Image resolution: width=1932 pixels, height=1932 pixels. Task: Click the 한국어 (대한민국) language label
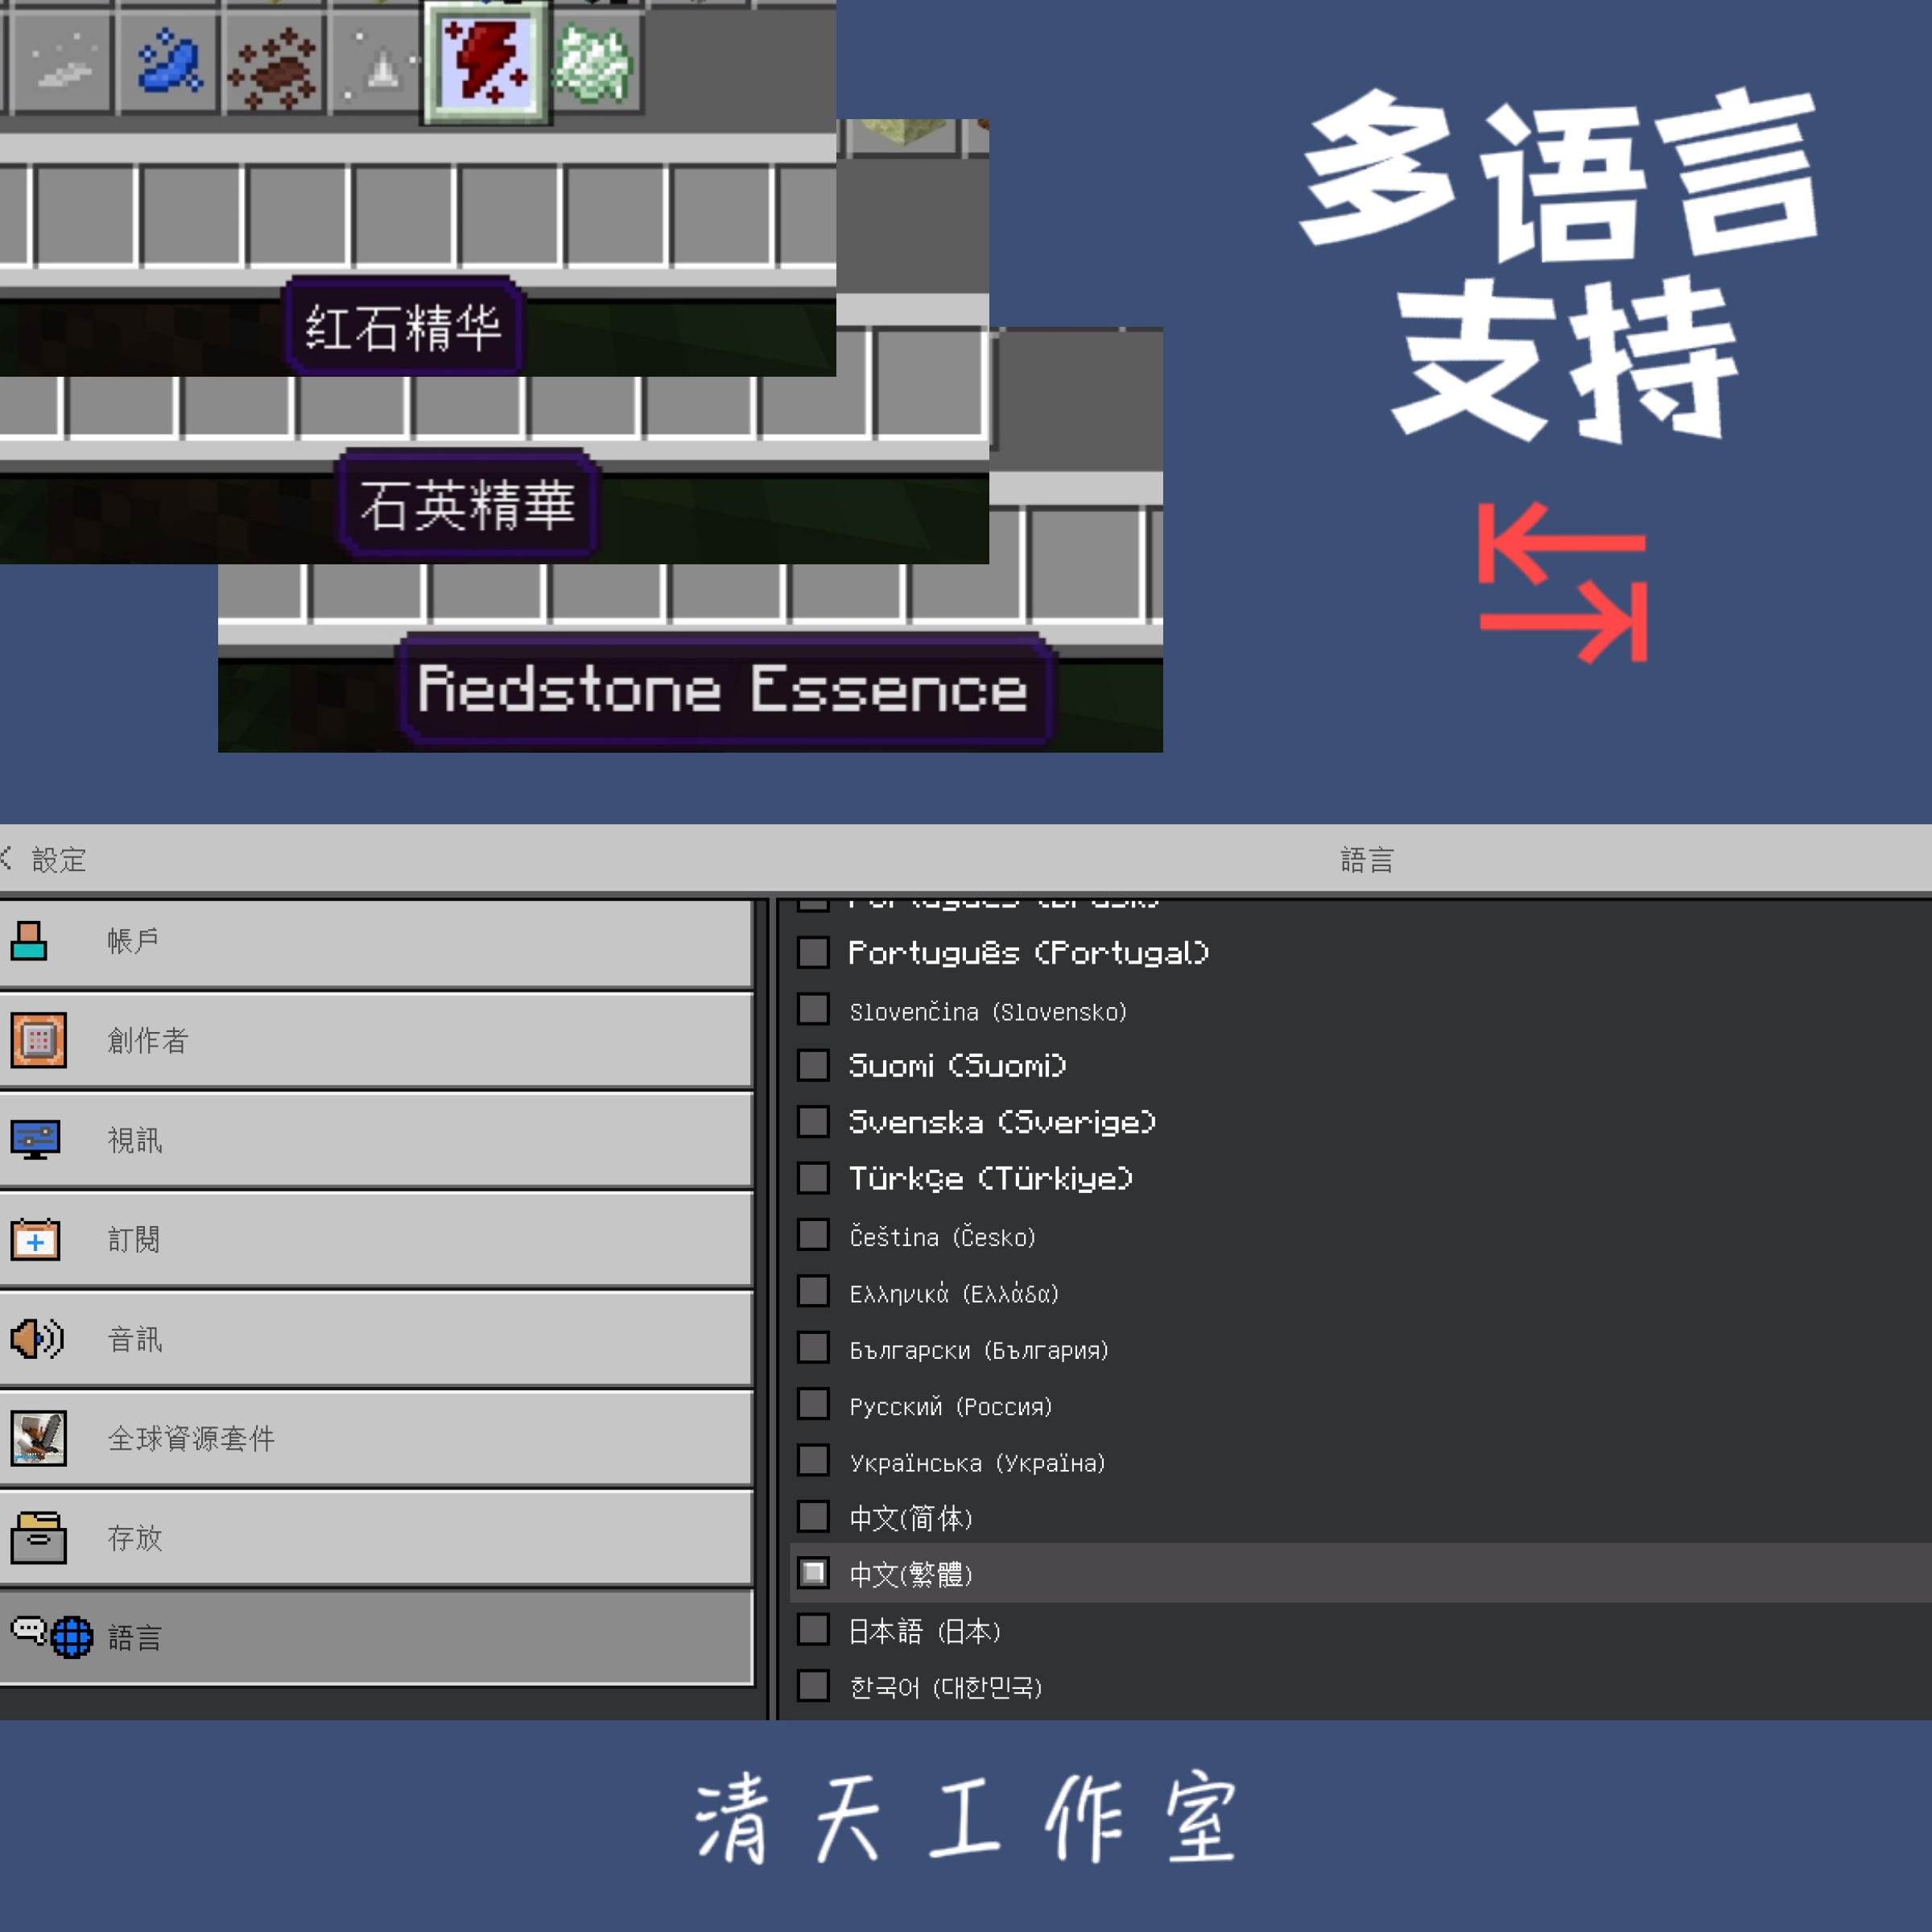click(x=946, y=1688)
